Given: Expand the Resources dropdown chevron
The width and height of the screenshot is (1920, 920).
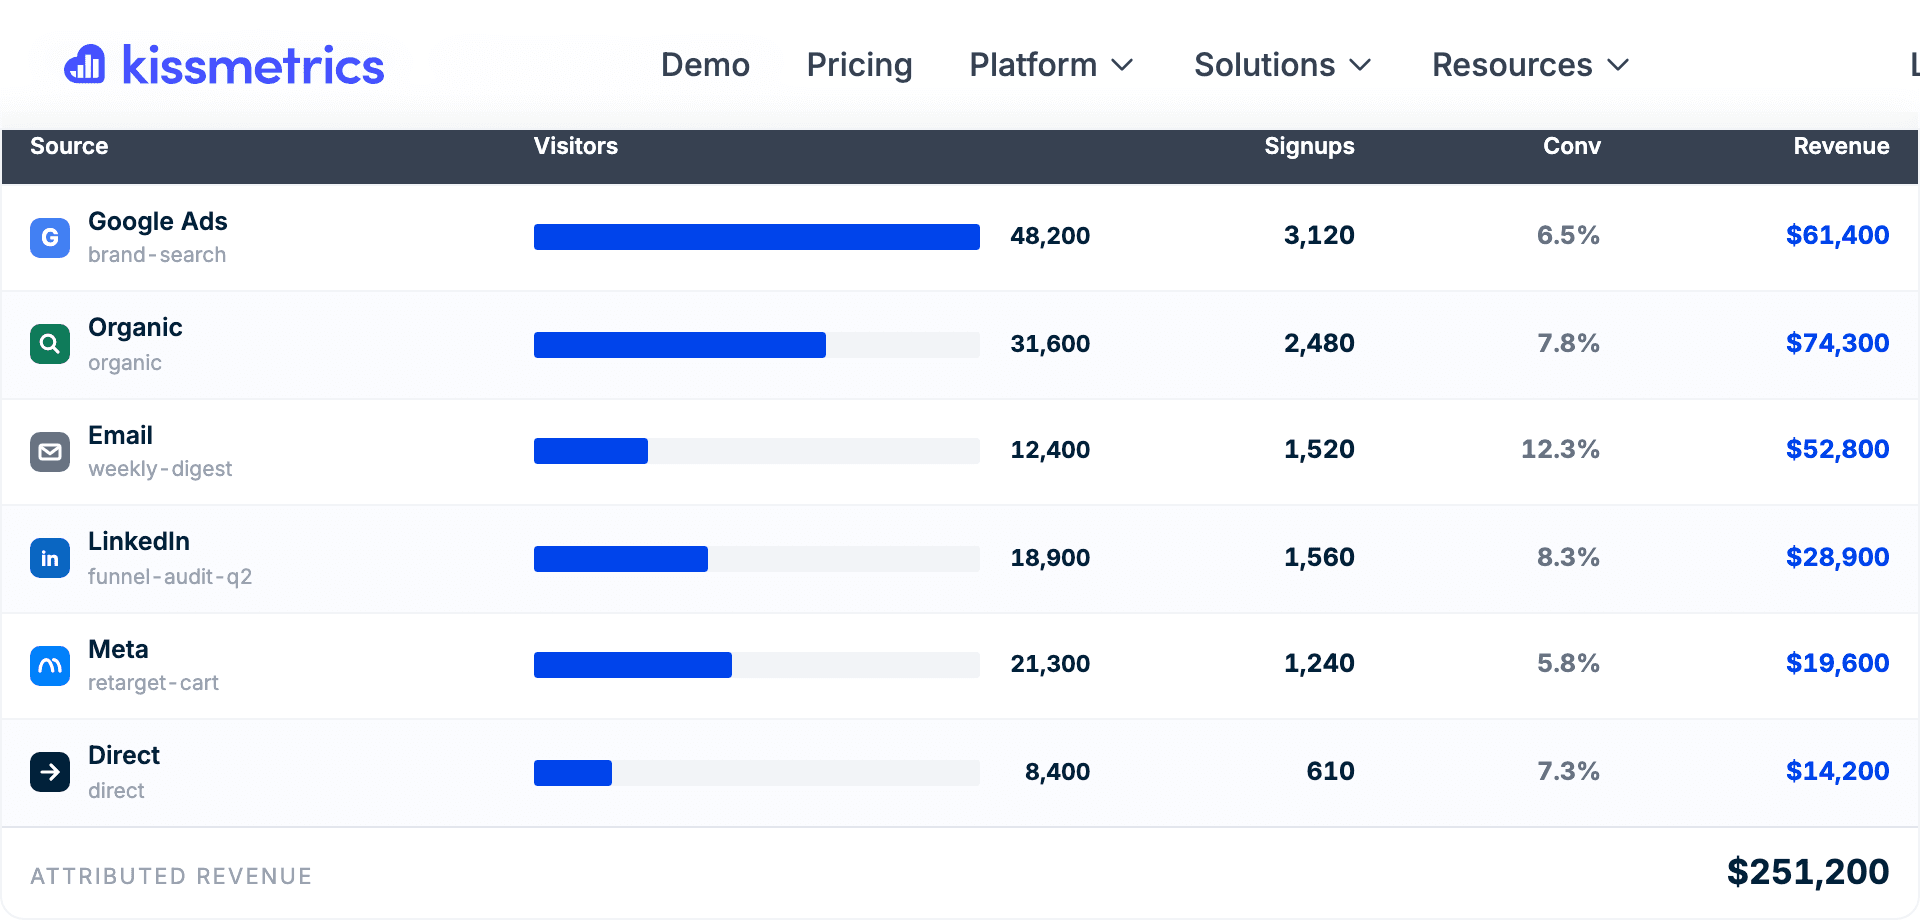Looking at the screenshot, I should pyautogui.click(x=1618, y=66).
